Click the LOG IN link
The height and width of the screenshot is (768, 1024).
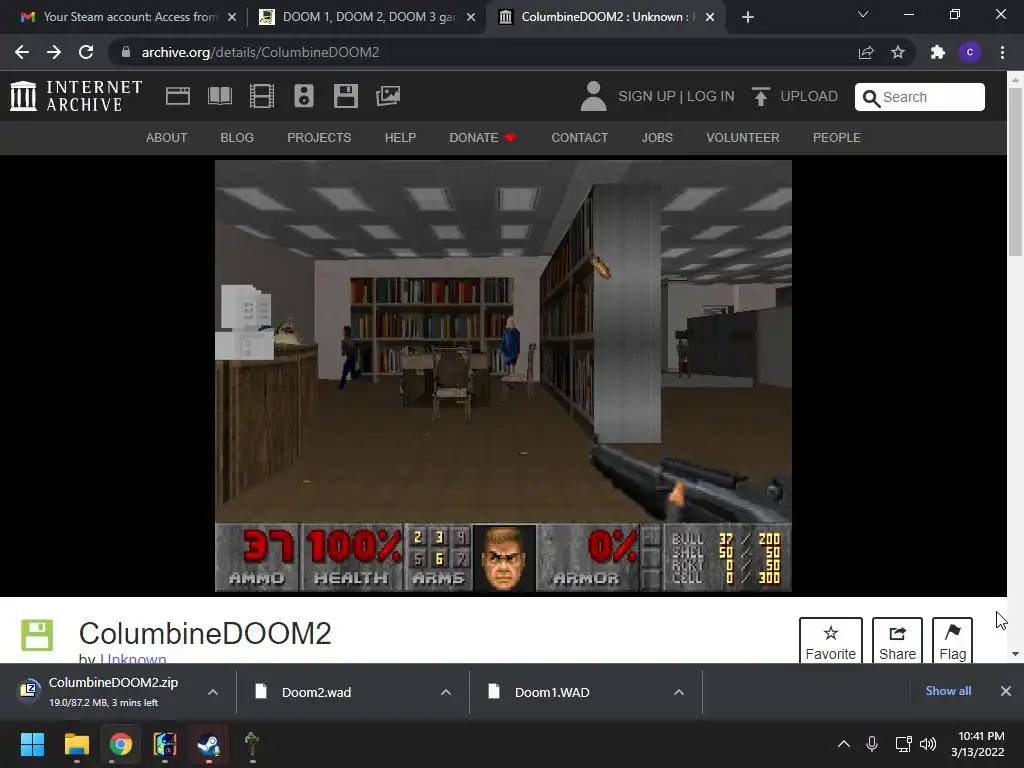pyautogui.click(x=711, y=96)
